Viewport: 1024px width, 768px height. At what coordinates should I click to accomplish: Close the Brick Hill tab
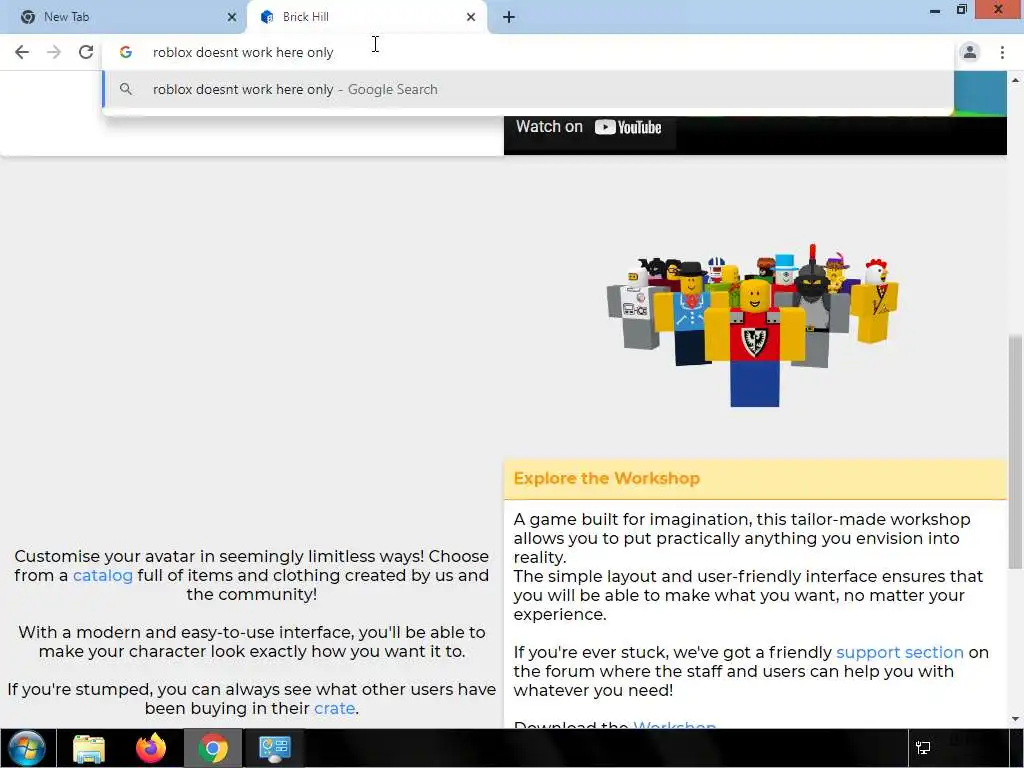click(x=471, y=17)
